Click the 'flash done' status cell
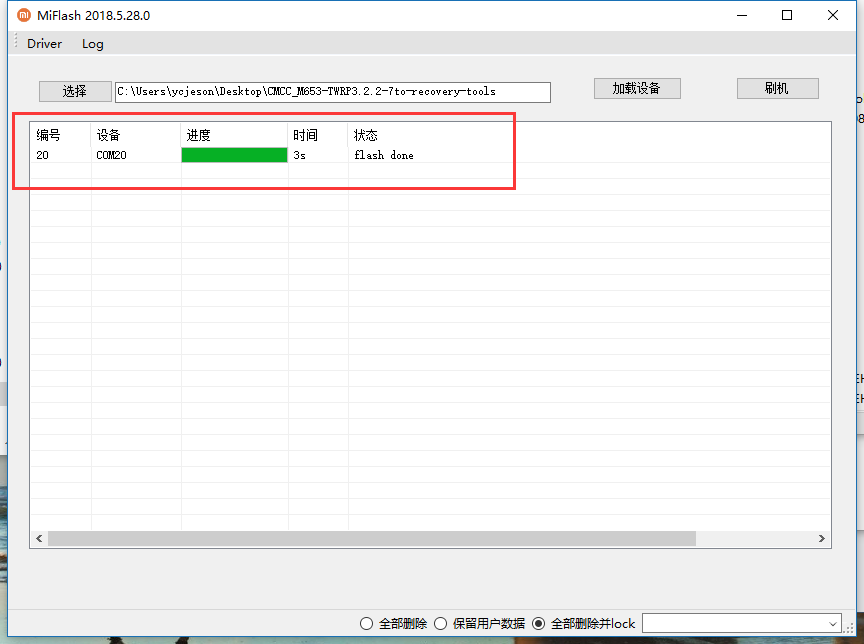This screenshot has width=864, height=644. coord(384,155)
